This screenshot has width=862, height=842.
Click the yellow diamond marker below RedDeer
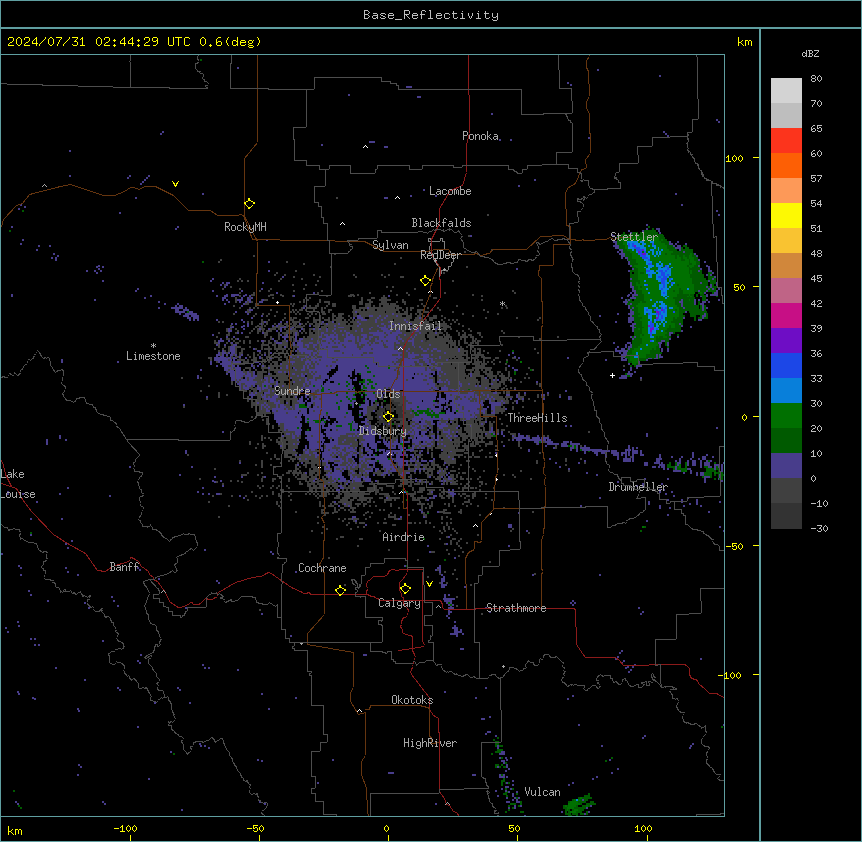[x=425, y=281]
